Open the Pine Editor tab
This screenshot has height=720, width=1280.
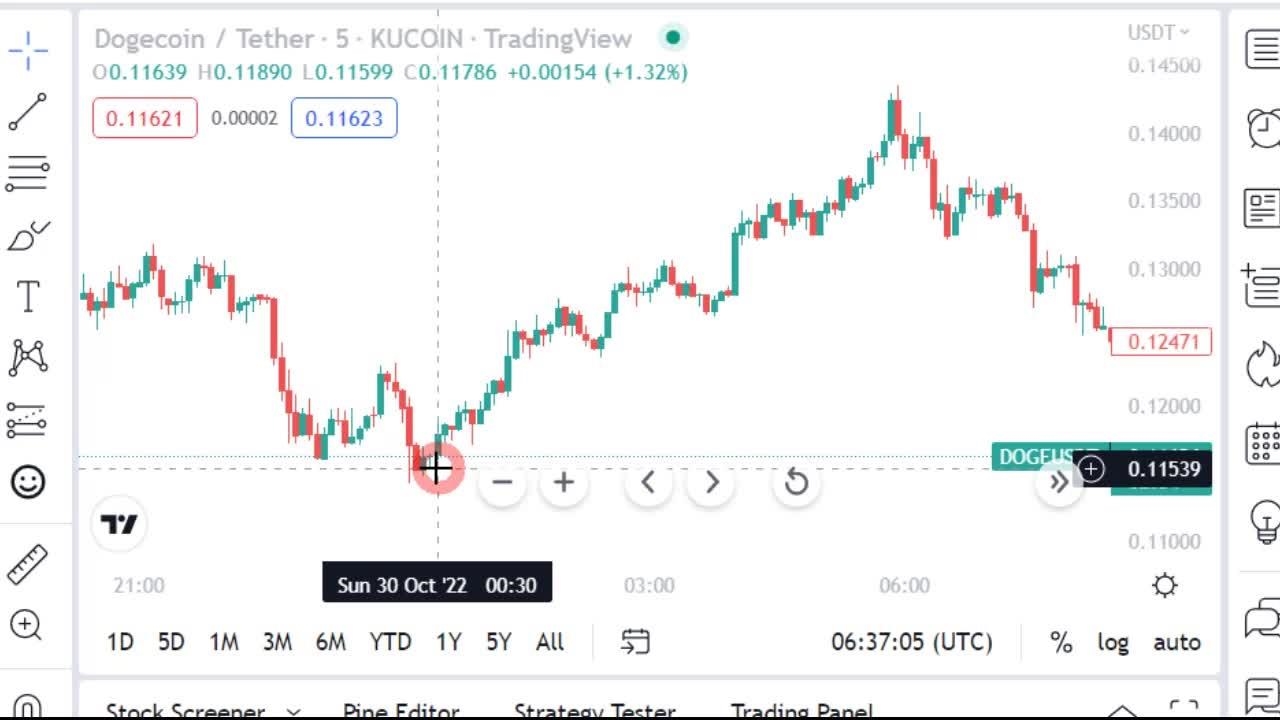click(x=400, y=711)
